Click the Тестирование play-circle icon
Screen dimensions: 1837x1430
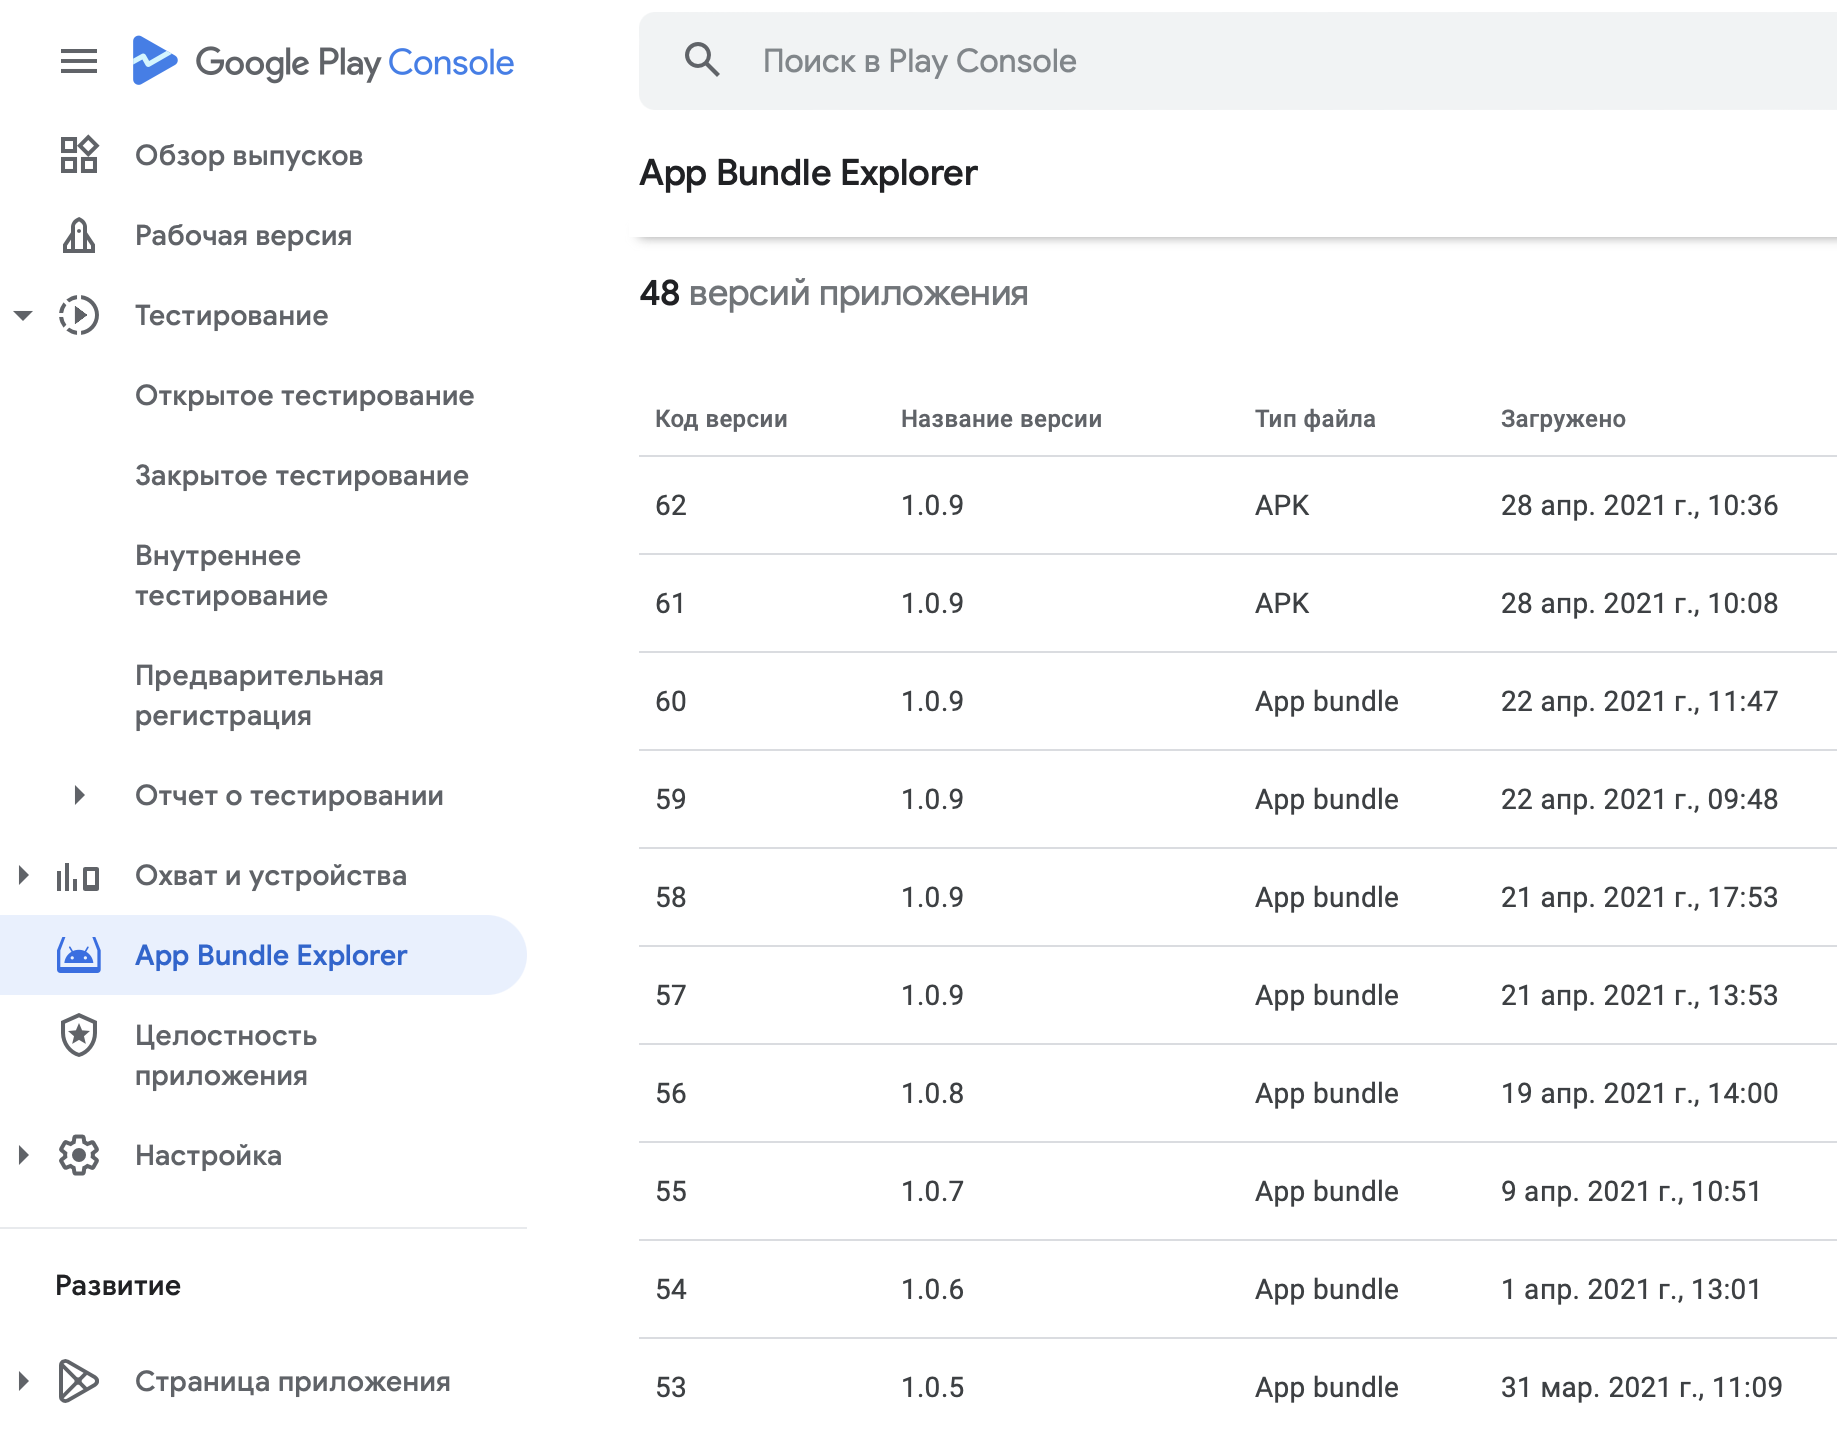click(x=79, y=315)
